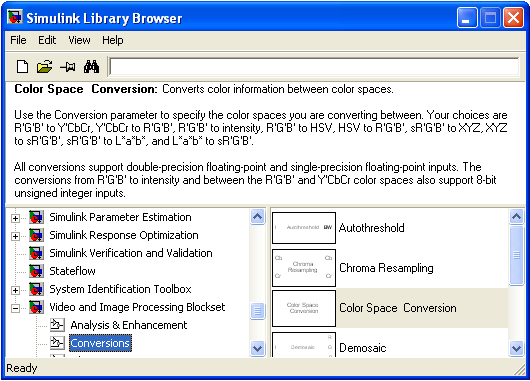Image resolution: width=530 pixels, height=381 pixels.
Task: Select Analysis & Enhancement in the tree
Action: point(128,325)
